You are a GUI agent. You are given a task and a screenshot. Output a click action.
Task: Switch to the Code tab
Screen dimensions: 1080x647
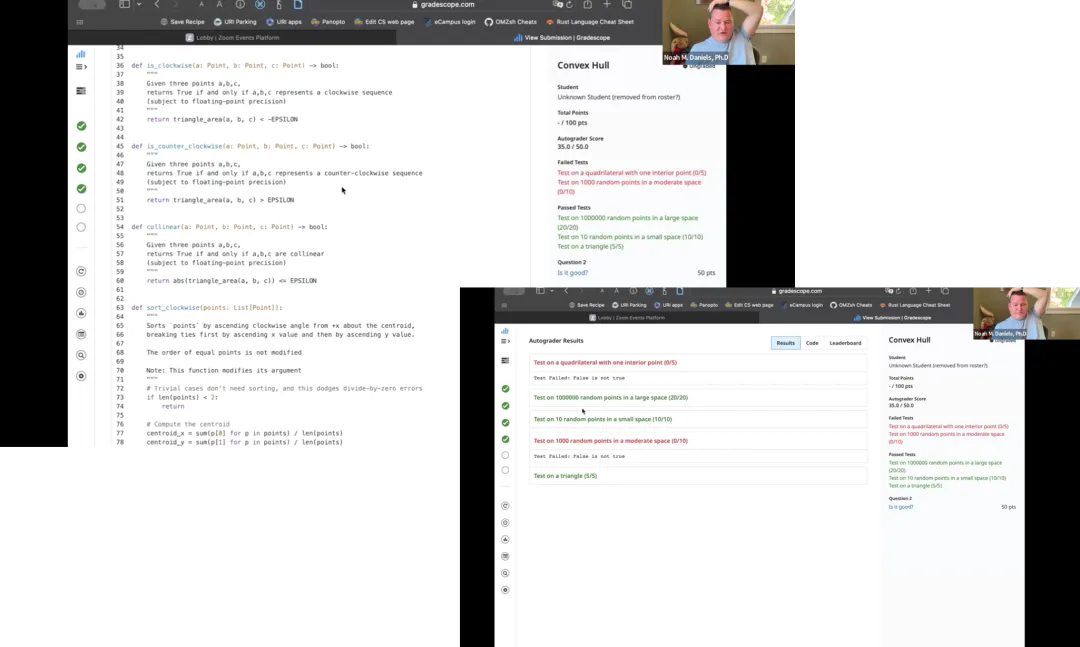coord(812,343)
